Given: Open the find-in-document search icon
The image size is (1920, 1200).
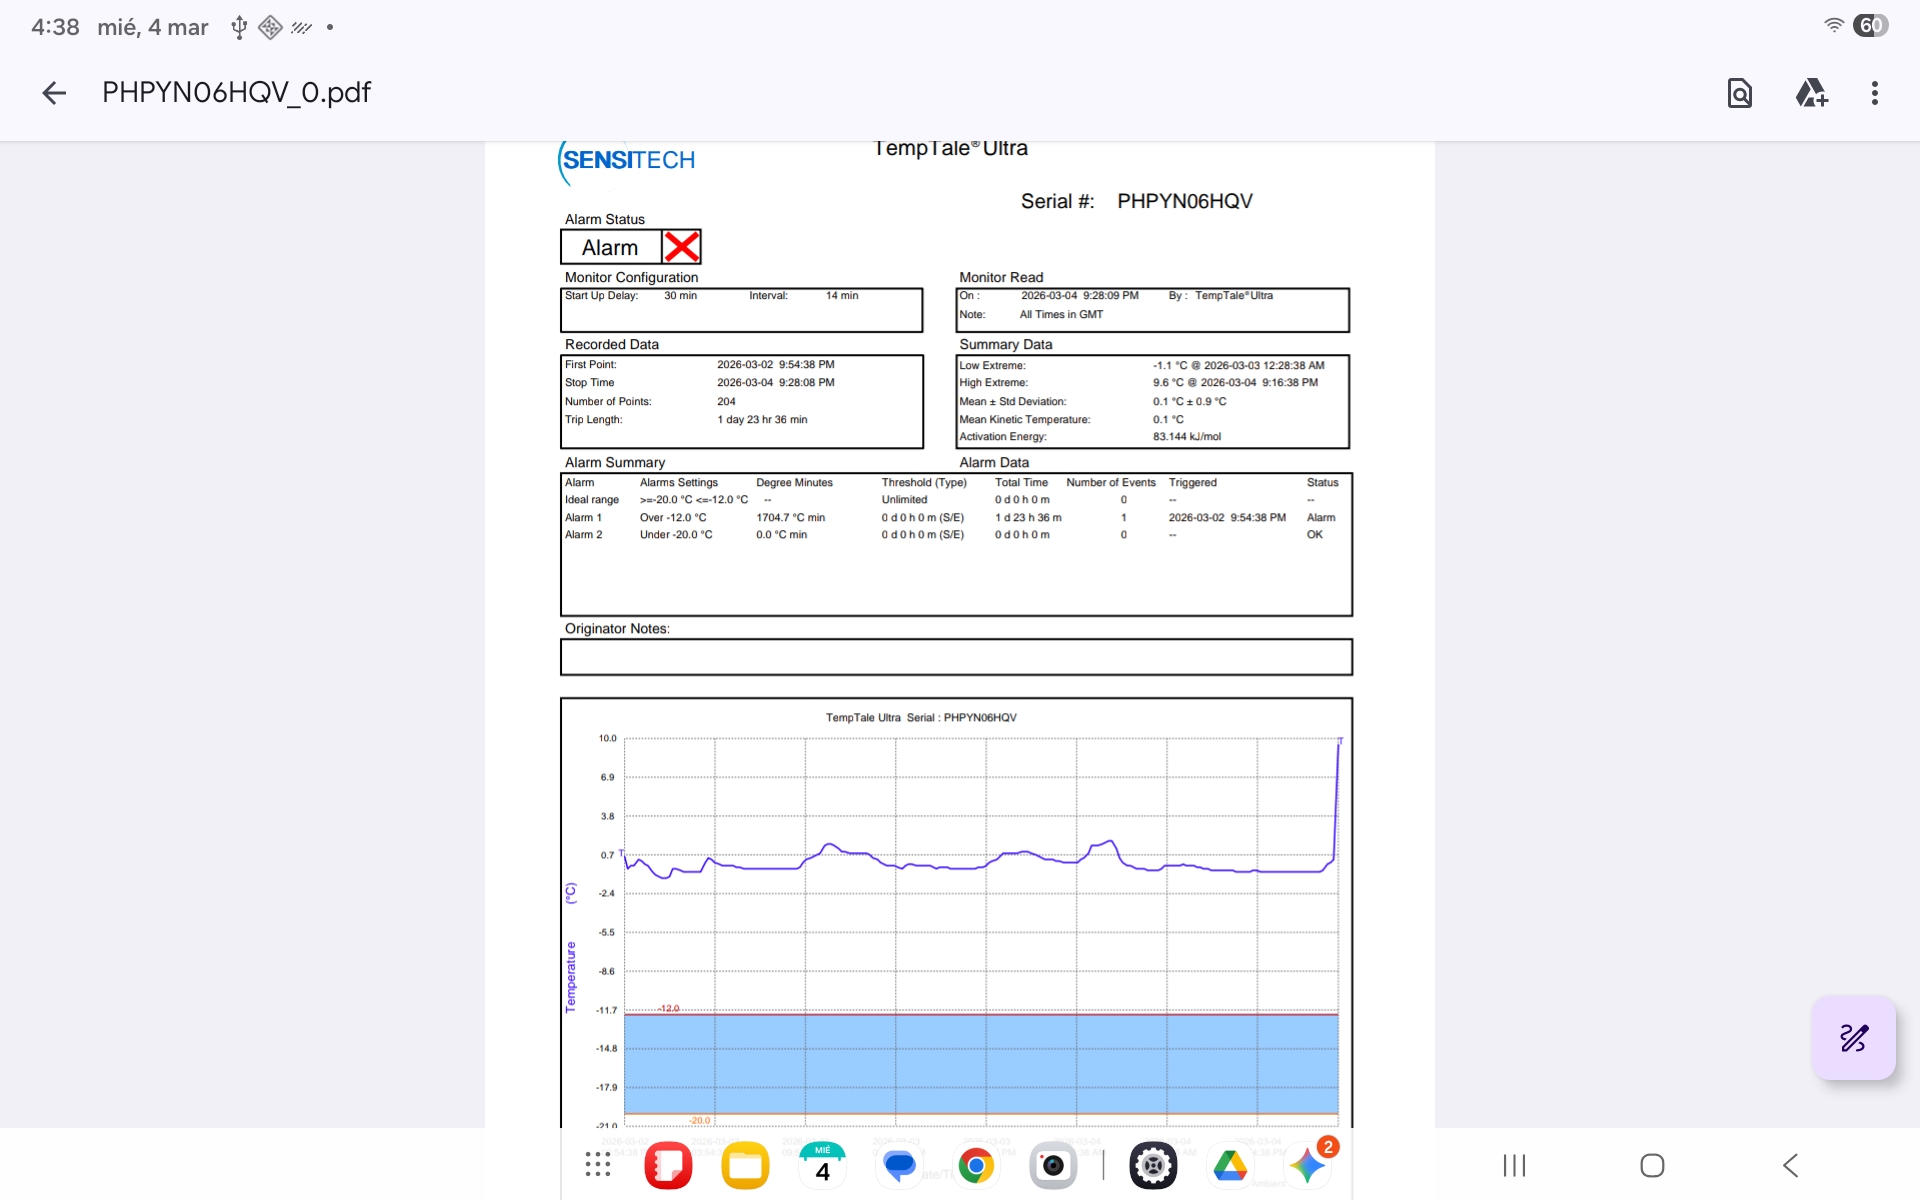Looking at the screenshot, I should click(x=1739, y=93).
